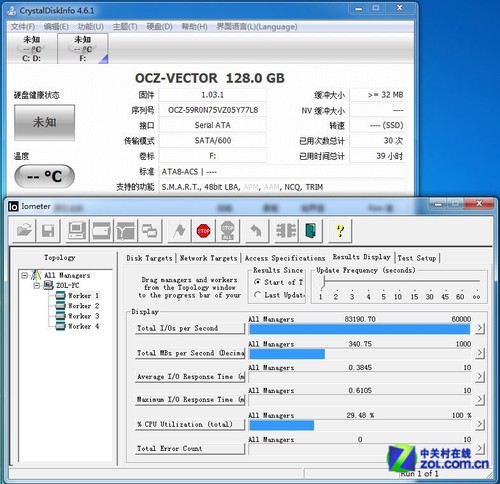The width and height of the screenshot is (500, 484).
Task: Open Network Targets tab
Action: pos(208,258)
